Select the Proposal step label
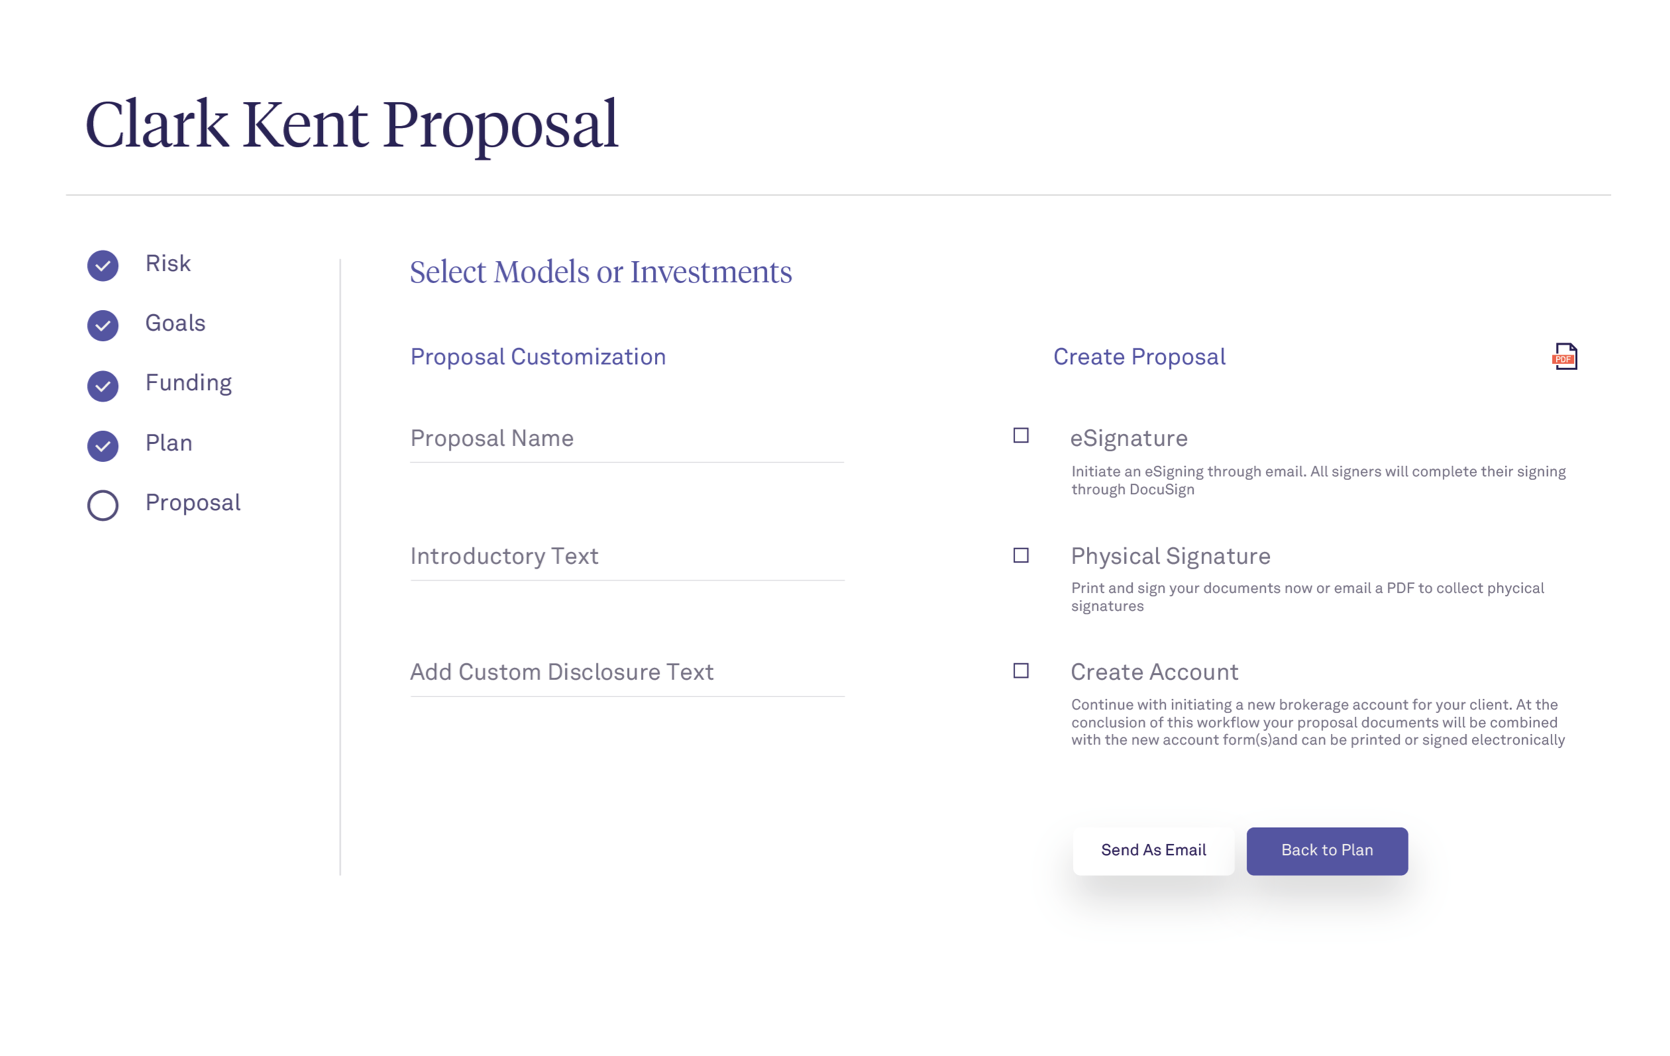The width and height of the screenshot is (1670, 1056). click(x=193, y=503)
